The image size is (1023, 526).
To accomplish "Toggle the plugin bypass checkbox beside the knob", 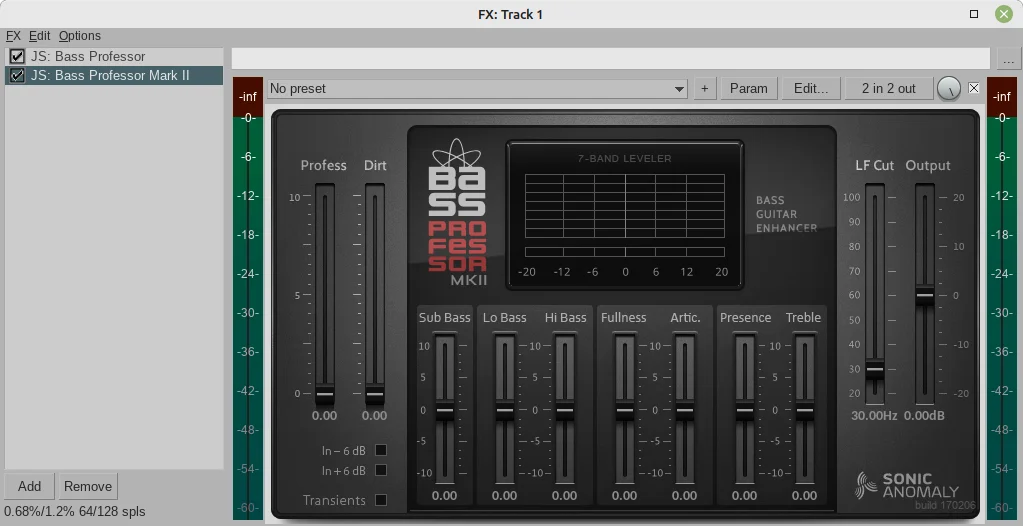I will click(973, 88).
